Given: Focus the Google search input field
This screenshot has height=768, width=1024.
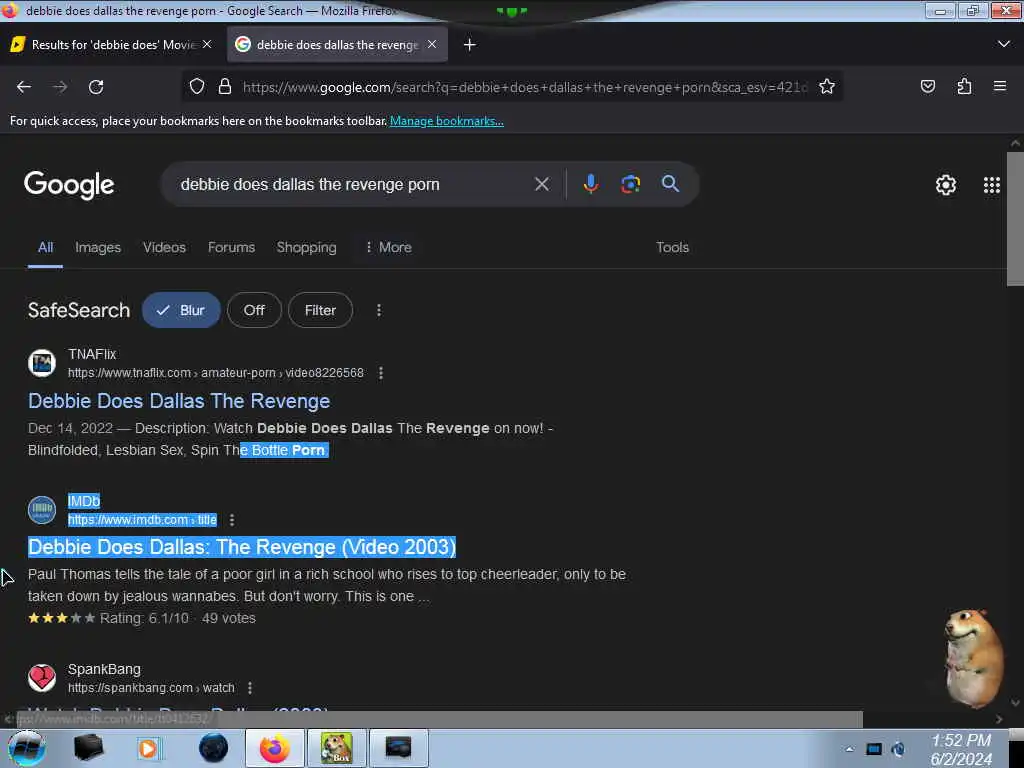Looking at the screenshot, I should pyautogui.click(x=353, y=184).
